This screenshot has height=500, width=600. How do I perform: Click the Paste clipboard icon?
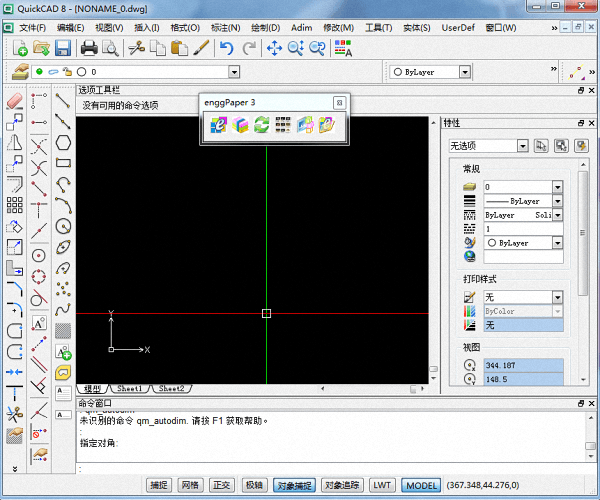coord(179,48)
